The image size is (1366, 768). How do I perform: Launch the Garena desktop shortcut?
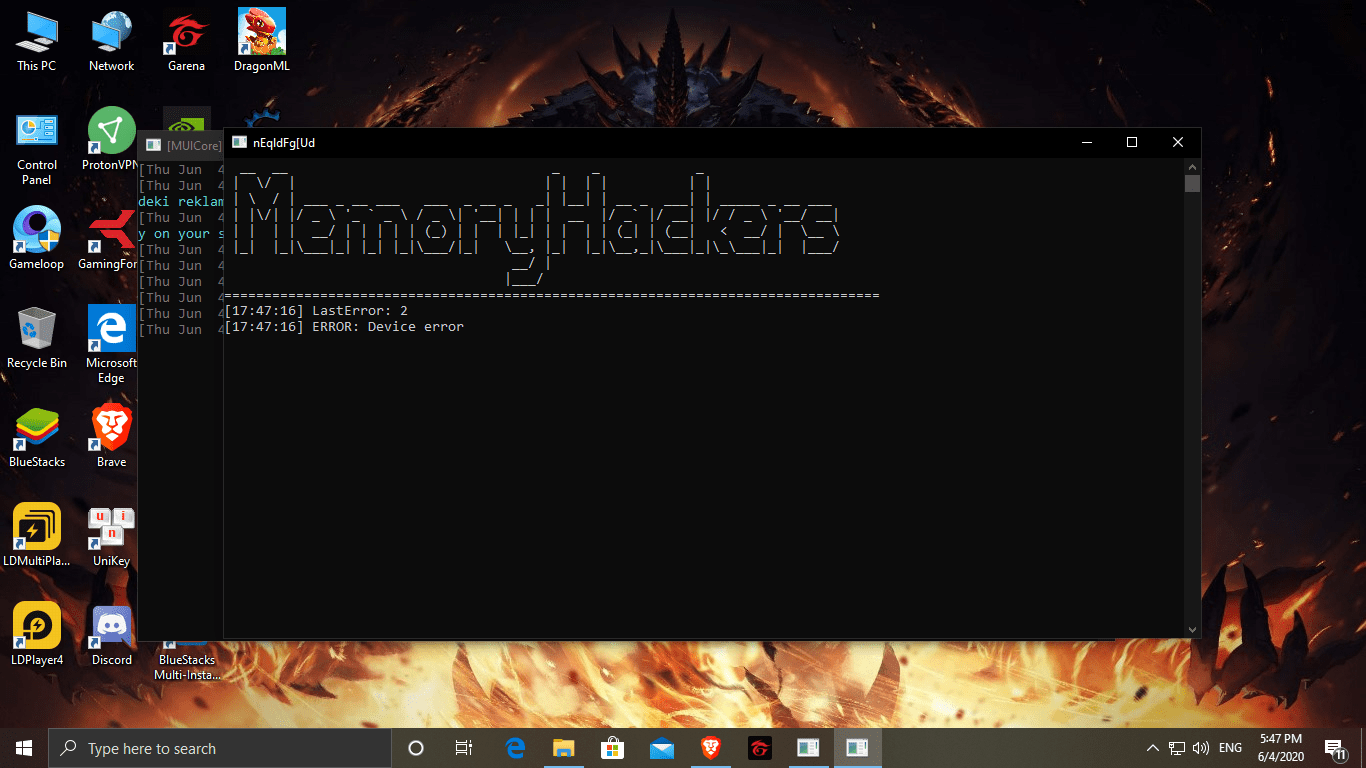click(x=186, y=41)
